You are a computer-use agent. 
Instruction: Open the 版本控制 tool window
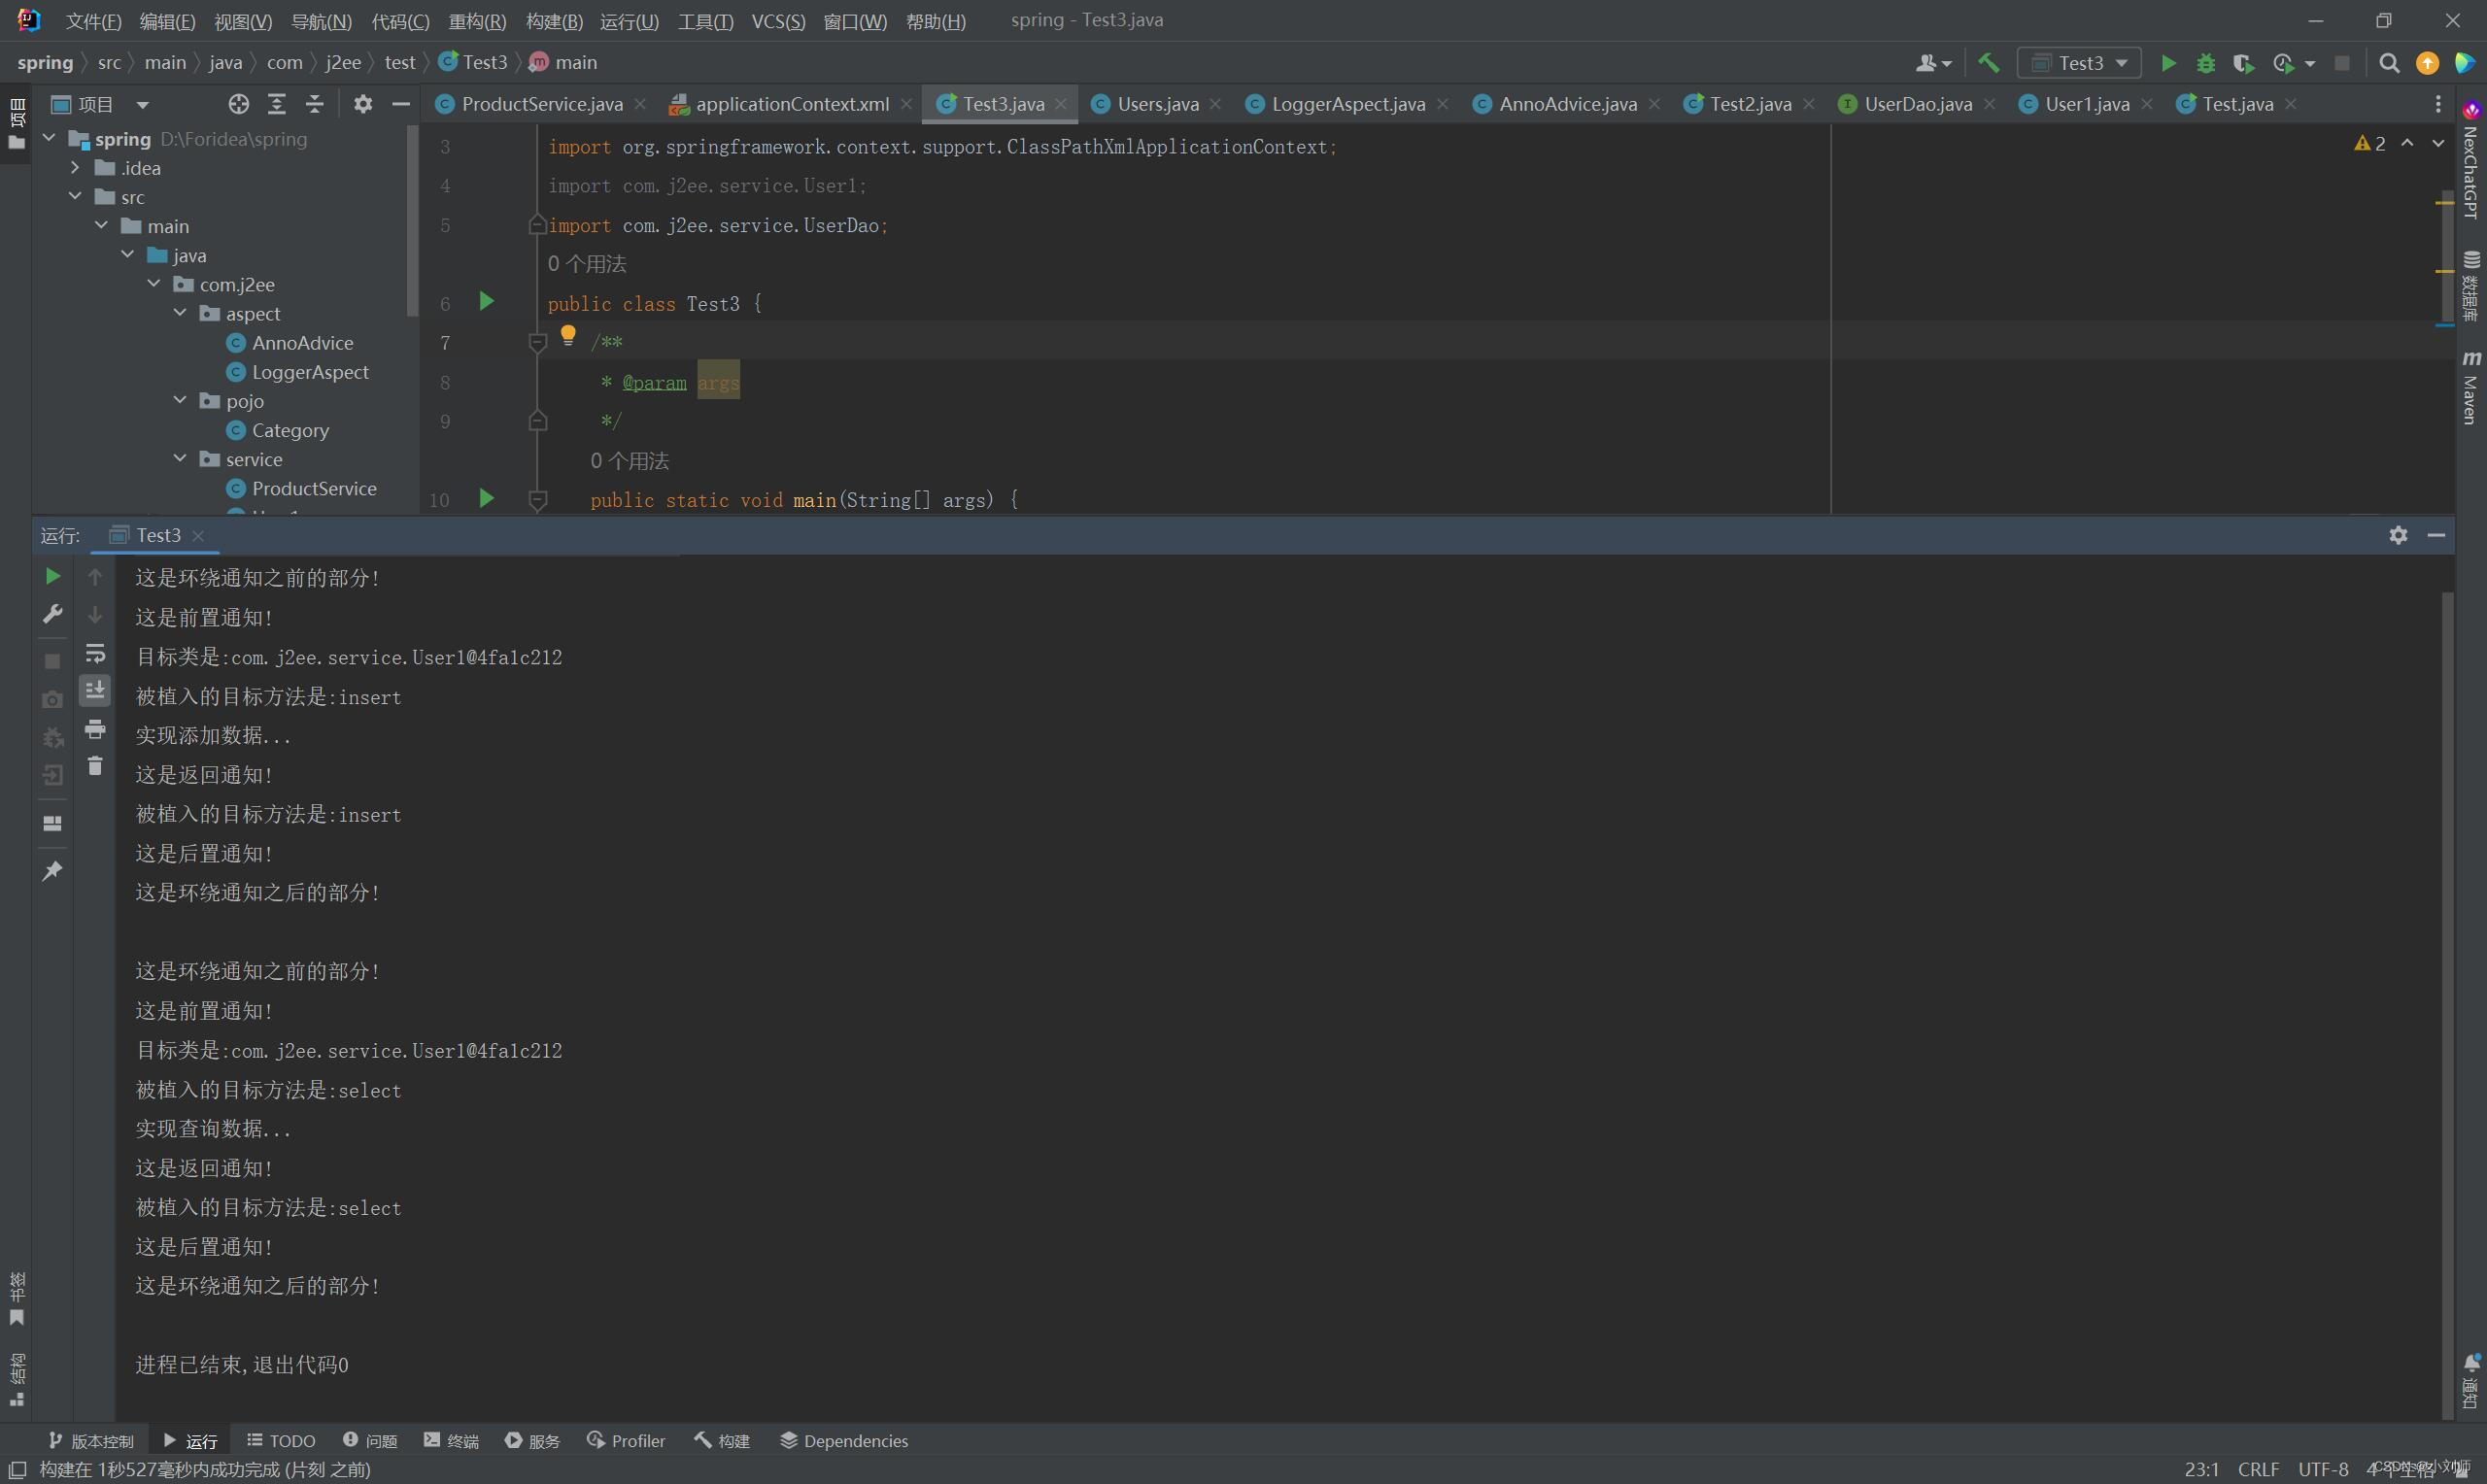(91, 1440)
